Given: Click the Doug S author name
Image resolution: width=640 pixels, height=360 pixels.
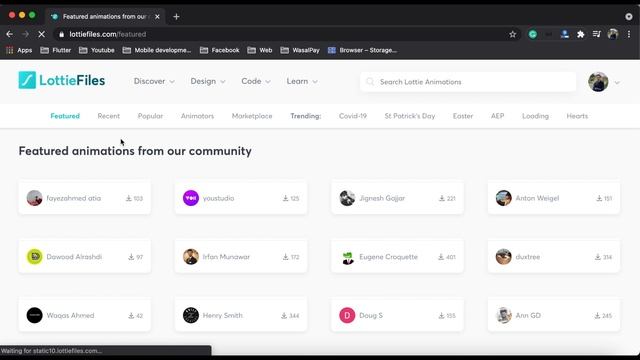Looking at the screenshot, I should click(x=371, y=316).
